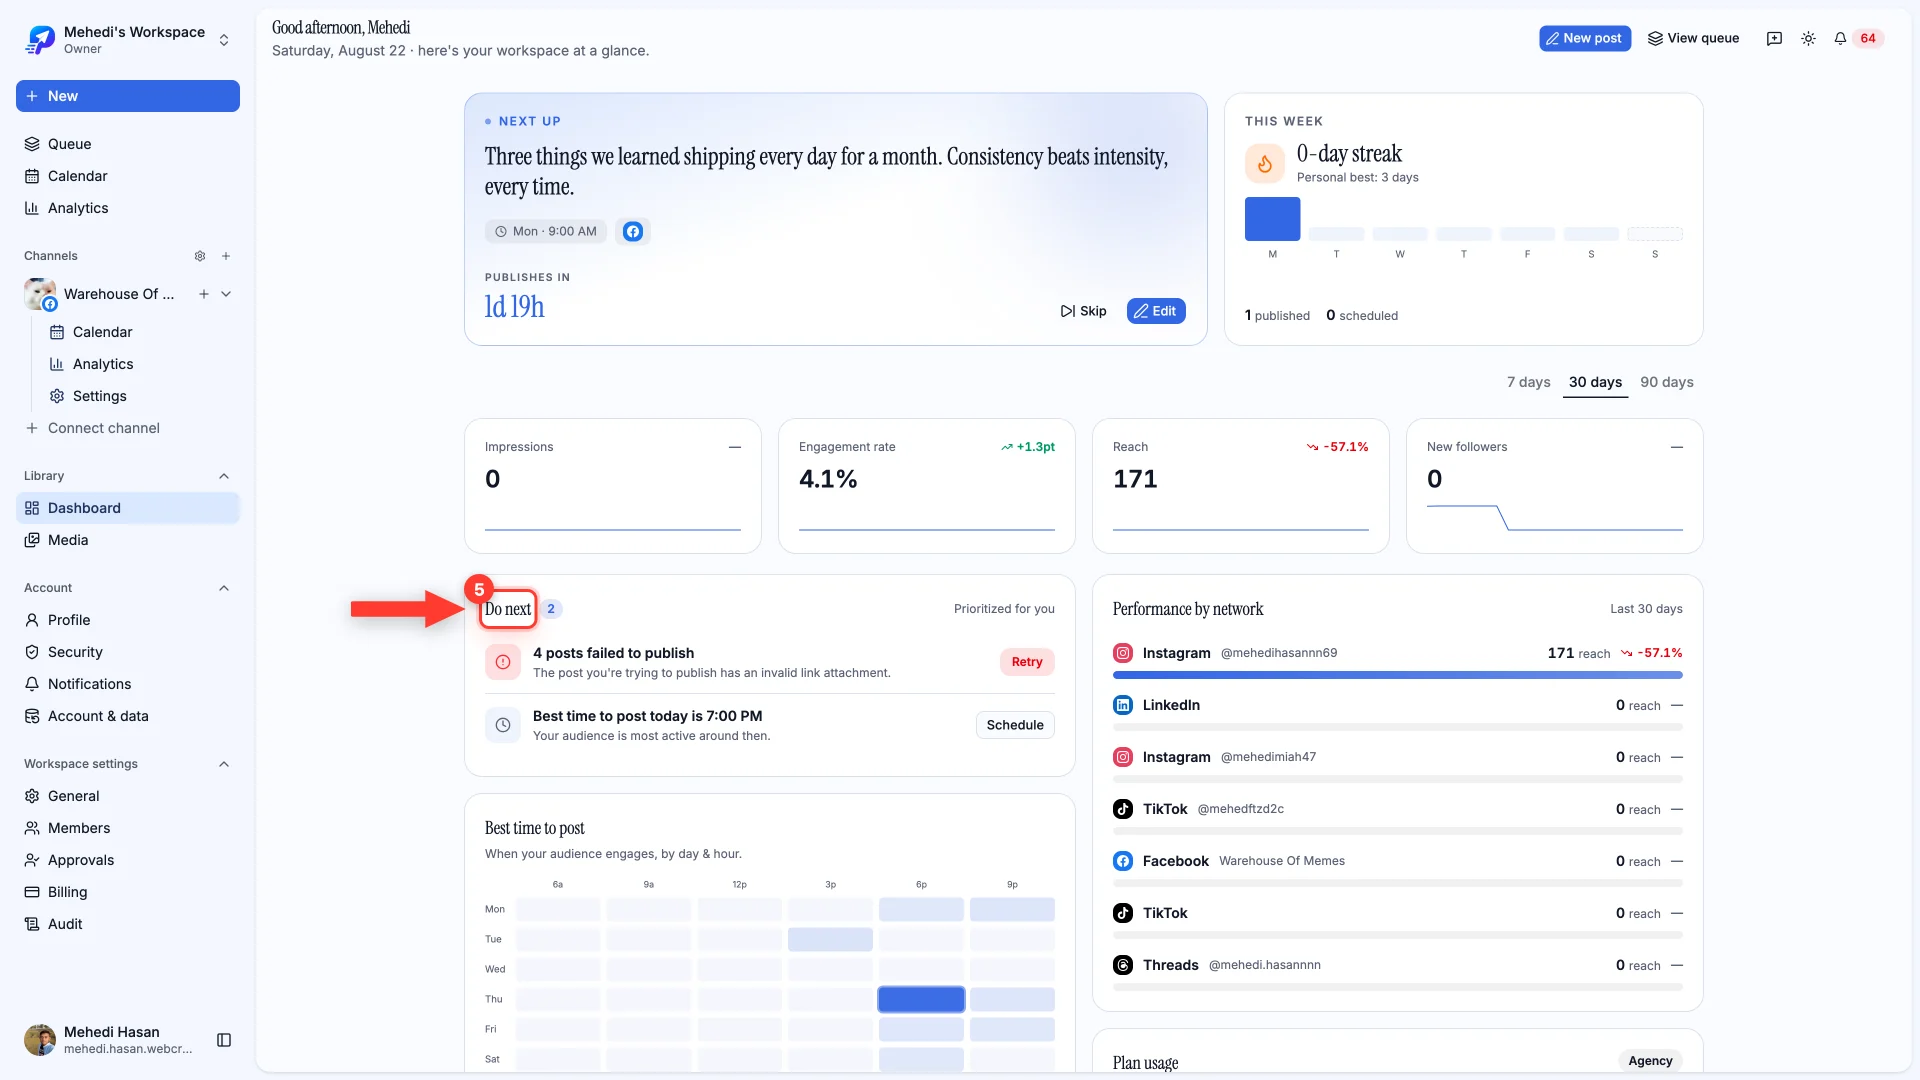Click Instagram @mehedimiah47 network icon

[1123, 757]
